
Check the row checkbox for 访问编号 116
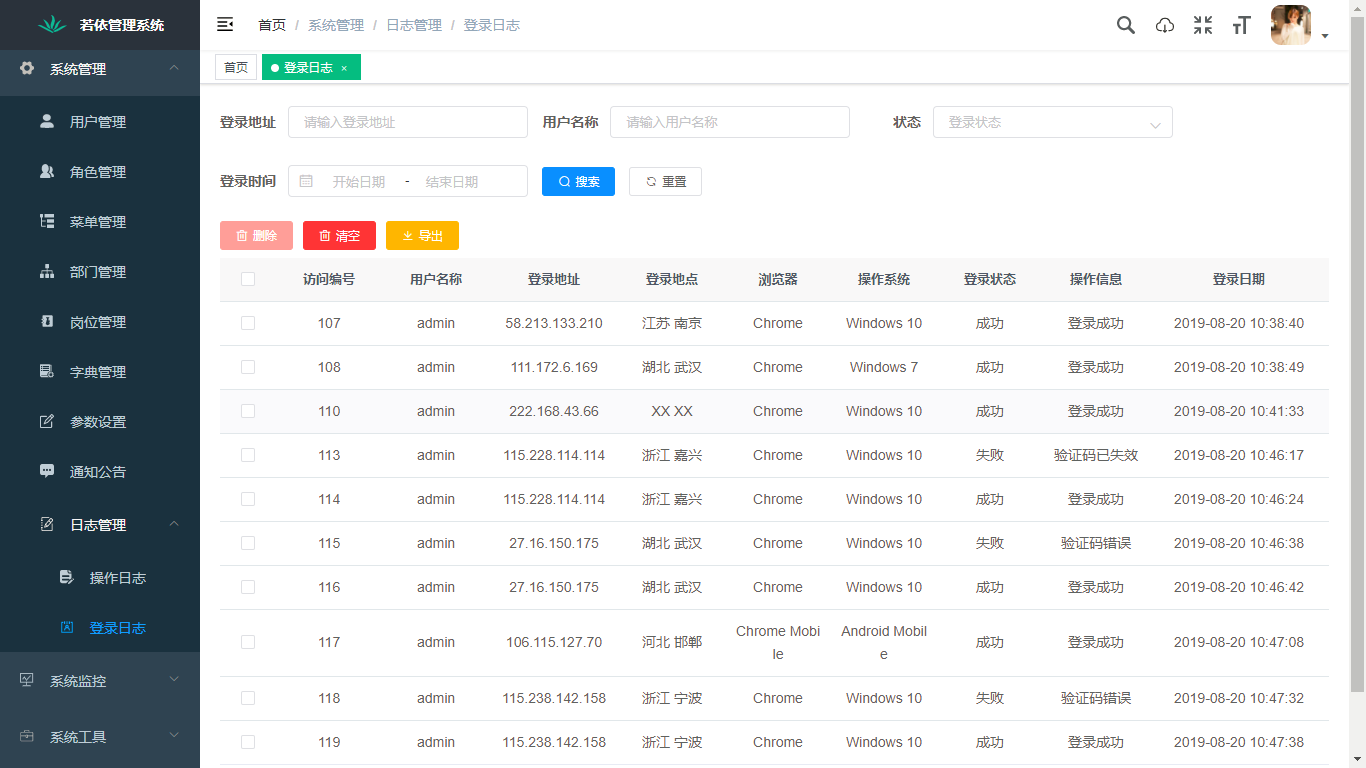click(x=248, y=587)
